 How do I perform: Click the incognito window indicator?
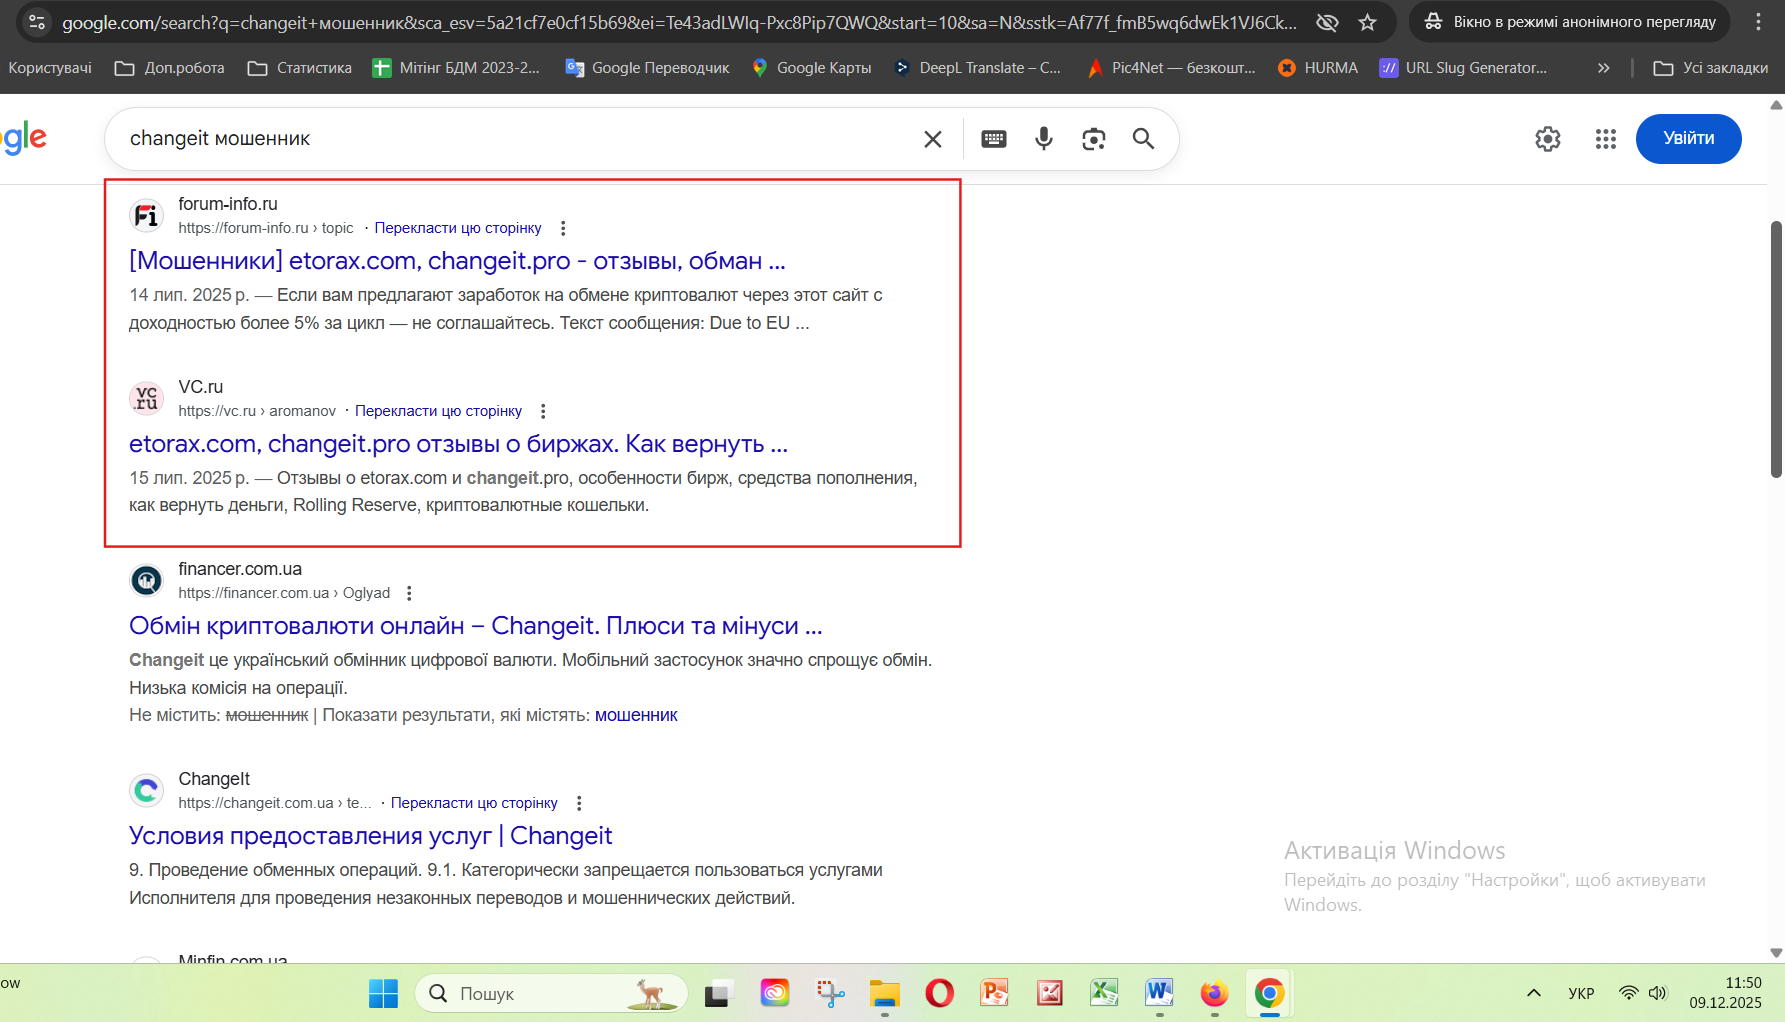(x=1569, y=22)
